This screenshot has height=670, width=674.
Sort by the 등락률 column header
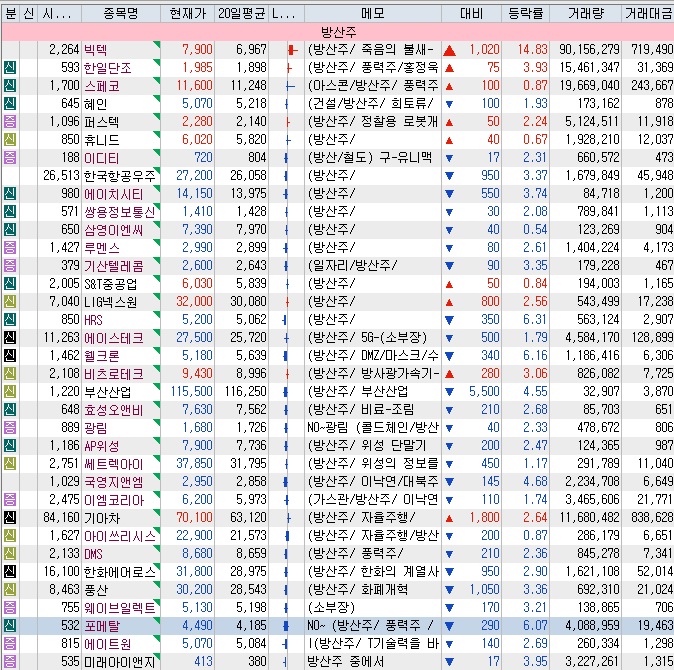[x=525, y=14]
